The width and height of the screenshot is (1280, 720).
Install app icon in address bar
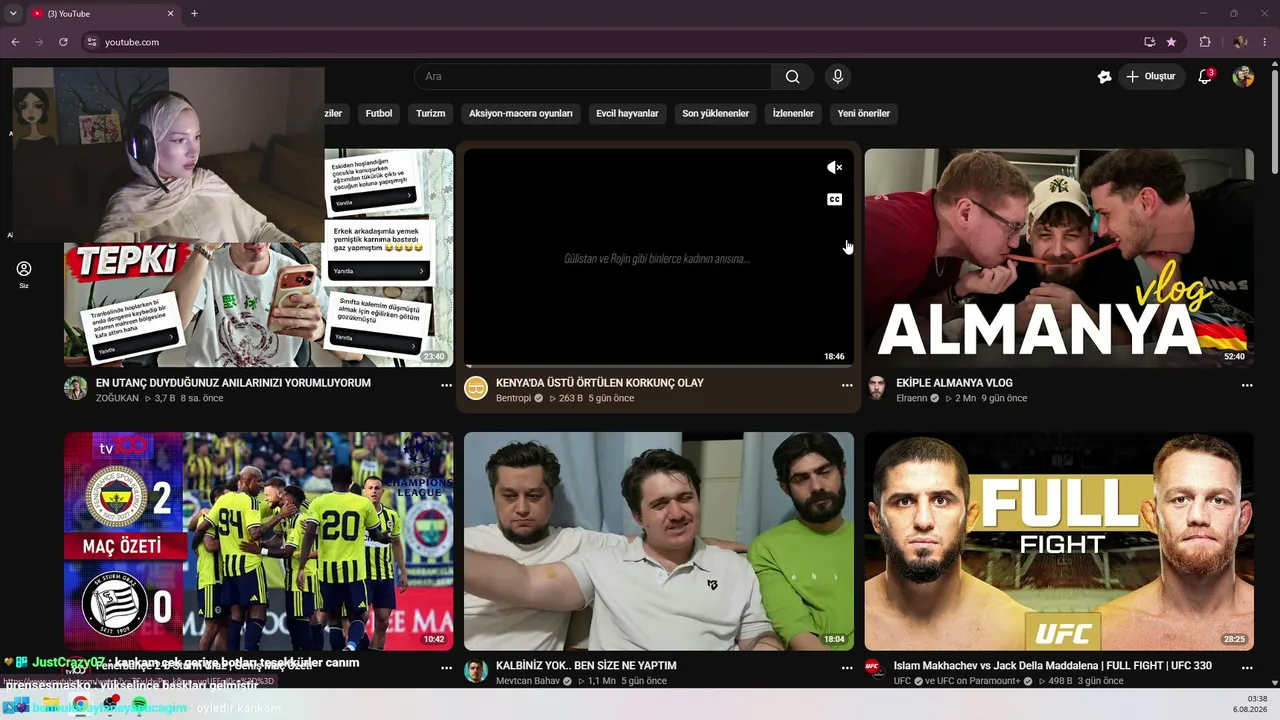pos(1149,42)
